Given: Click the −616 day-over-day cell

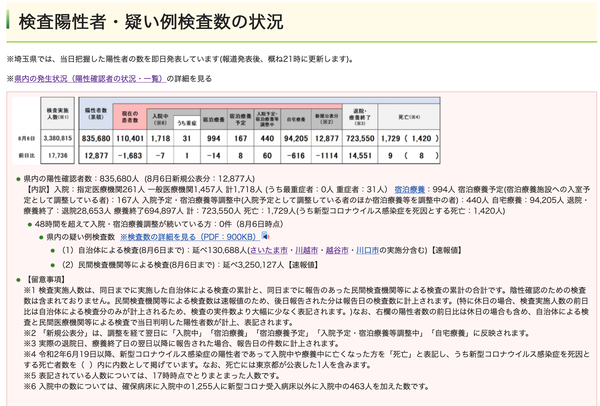Looking at the screenshot, I should point(296,156).
